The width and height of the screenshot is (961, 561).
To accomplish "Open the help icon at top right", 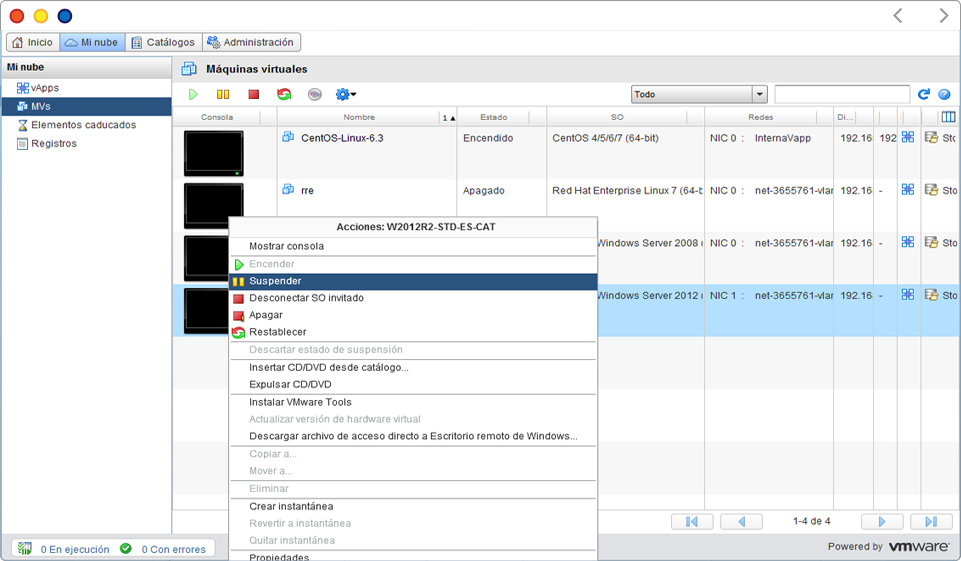I will point(943,94).
